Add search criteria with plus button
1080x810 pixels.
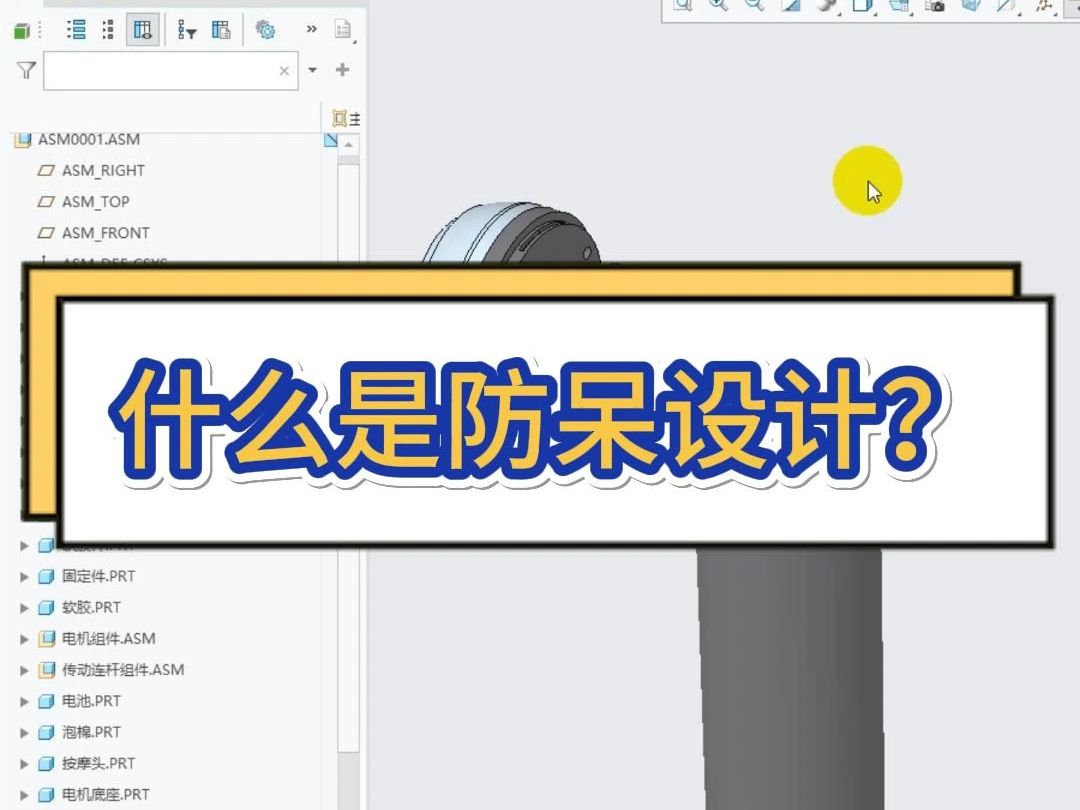coord(342,70)
